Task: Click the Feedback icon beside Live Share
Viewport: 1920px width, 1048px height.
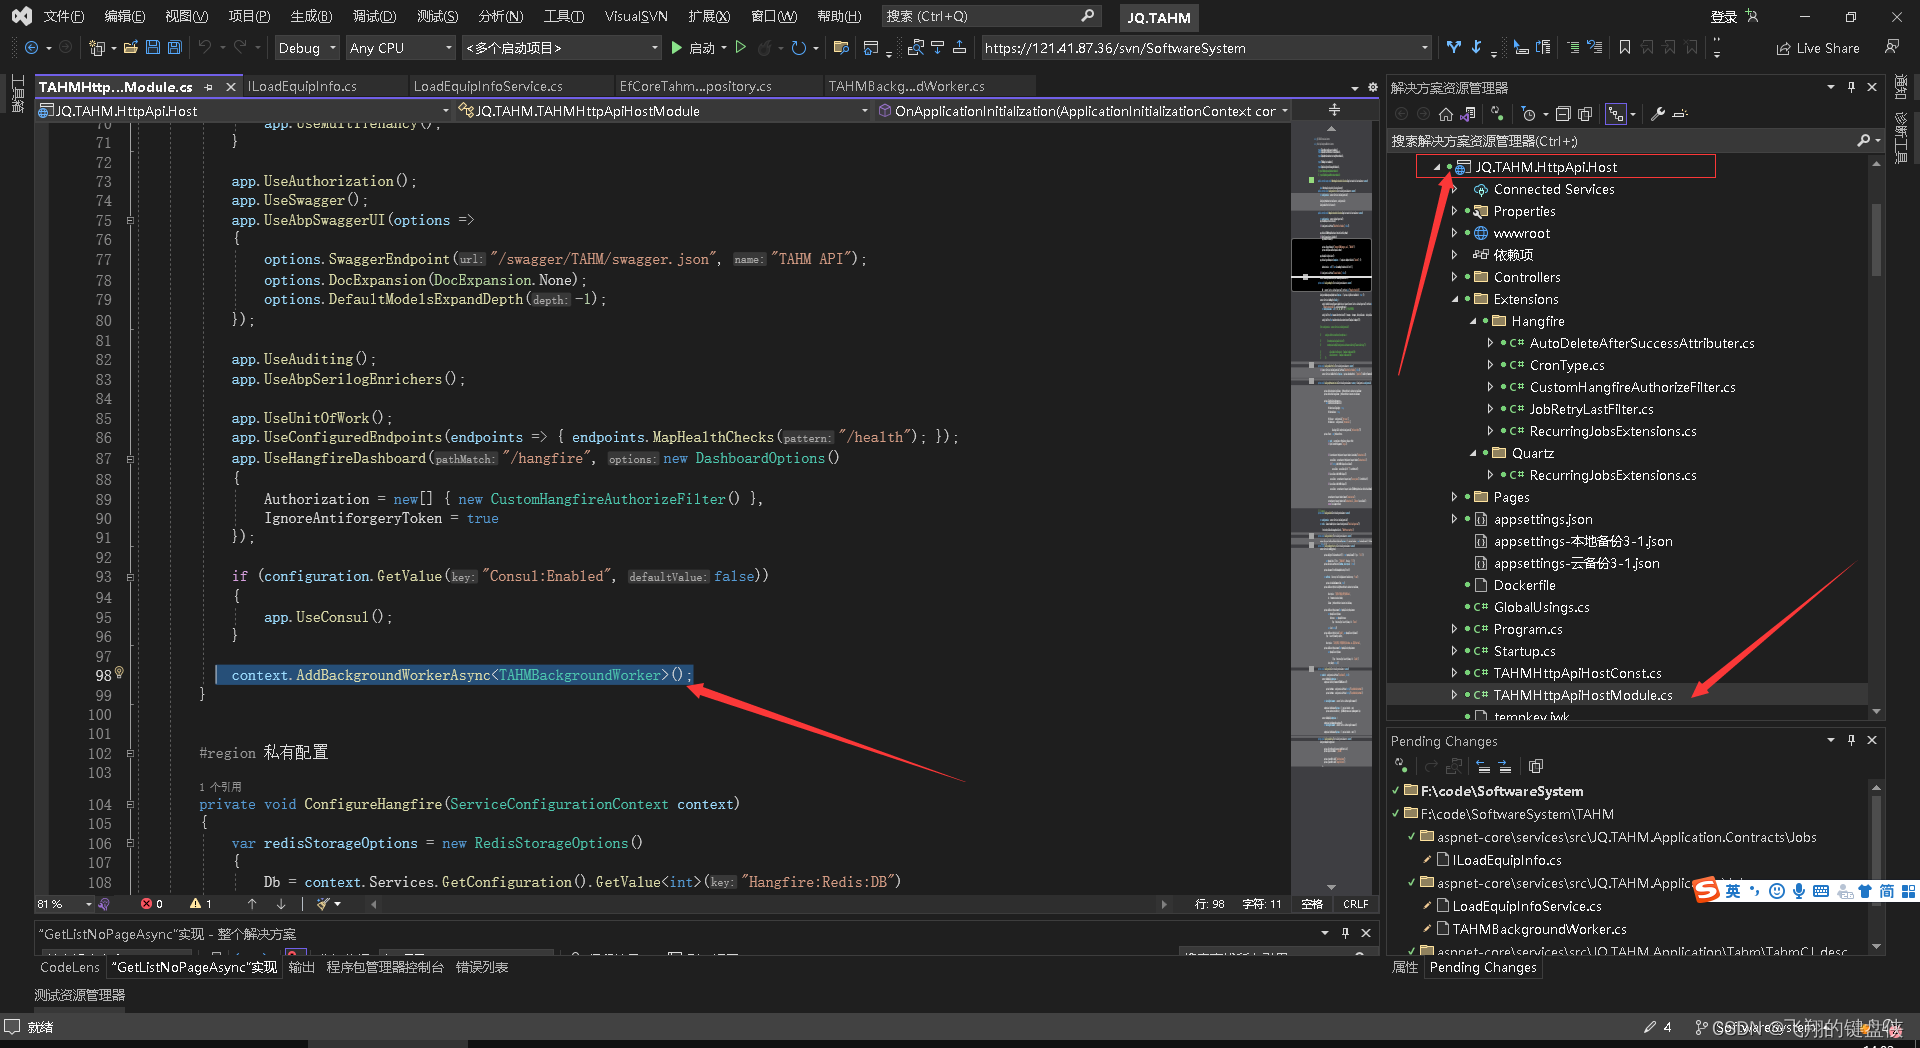Action: [x=1892, y=47]
